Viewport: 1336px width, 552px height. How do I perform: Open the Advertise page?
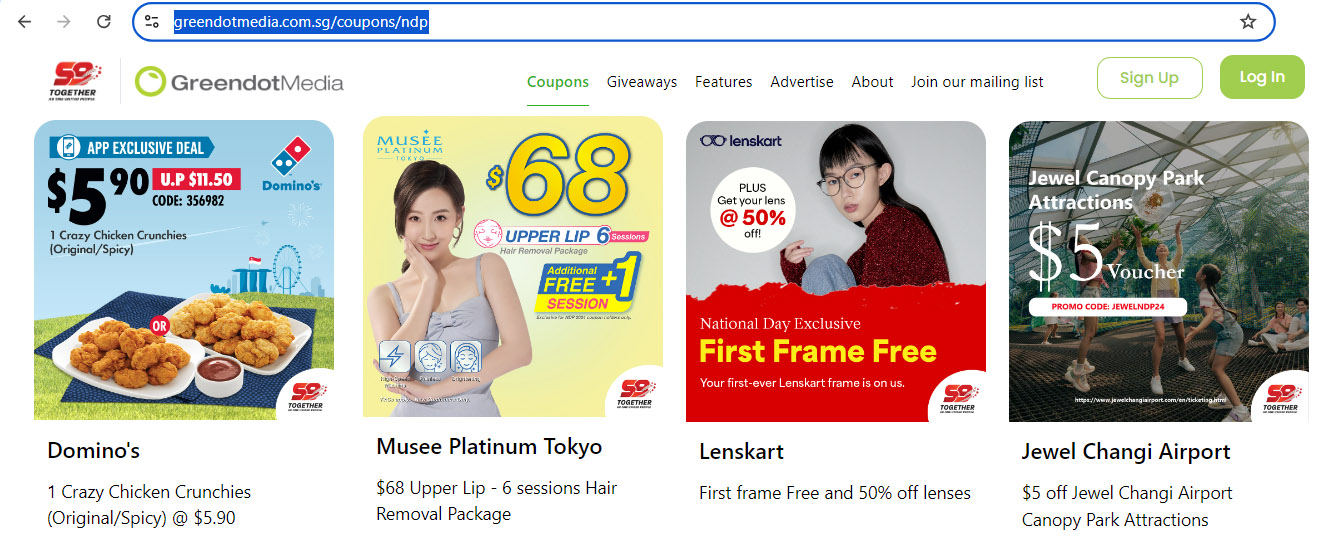802,82
